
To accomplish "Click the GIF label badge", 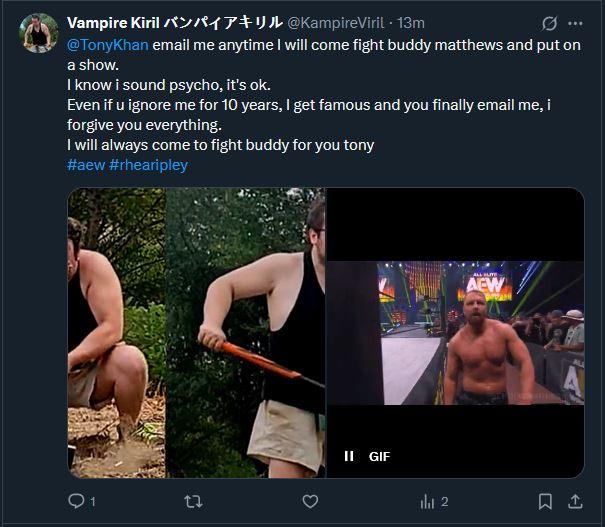I will tap(379, 456).
